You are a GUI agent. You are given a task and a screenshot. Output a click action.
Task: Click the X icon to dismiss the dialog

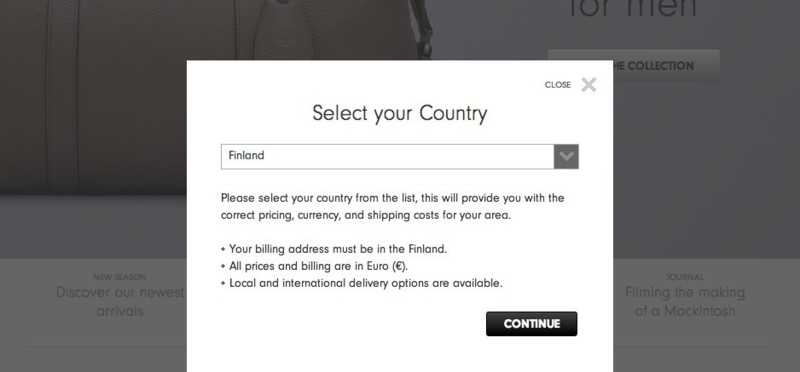(588, 85)
